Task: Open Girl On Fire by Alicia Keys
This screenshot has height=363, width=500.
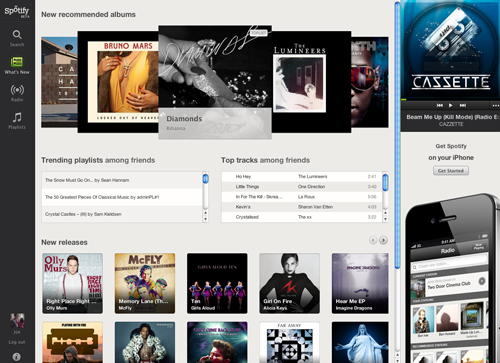Action: 289,283
